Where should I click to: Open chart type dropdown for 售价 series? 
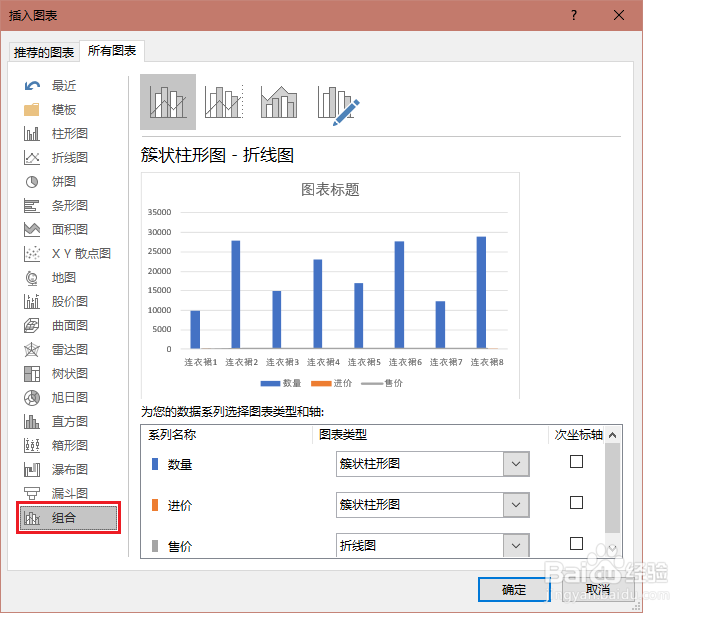(x=516, y=546)
